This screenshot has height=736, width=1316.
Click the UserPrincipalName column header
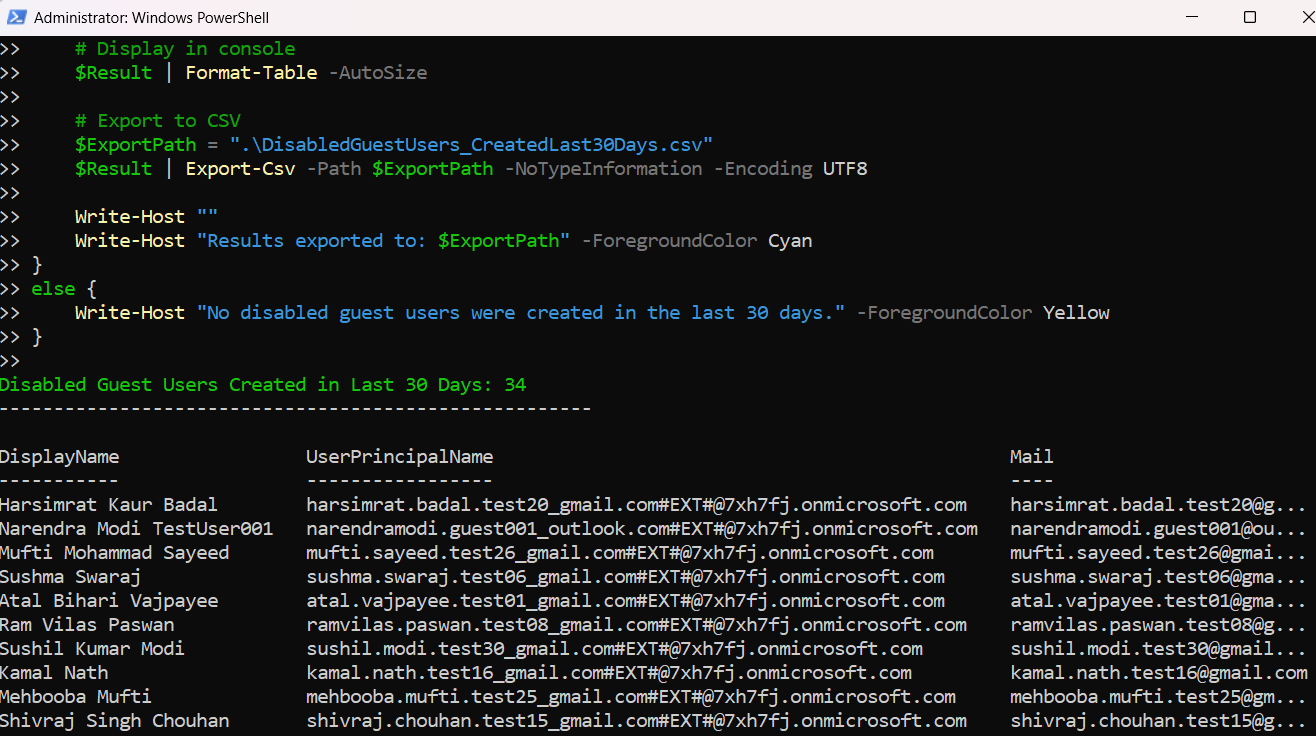(x=399, y=457)
